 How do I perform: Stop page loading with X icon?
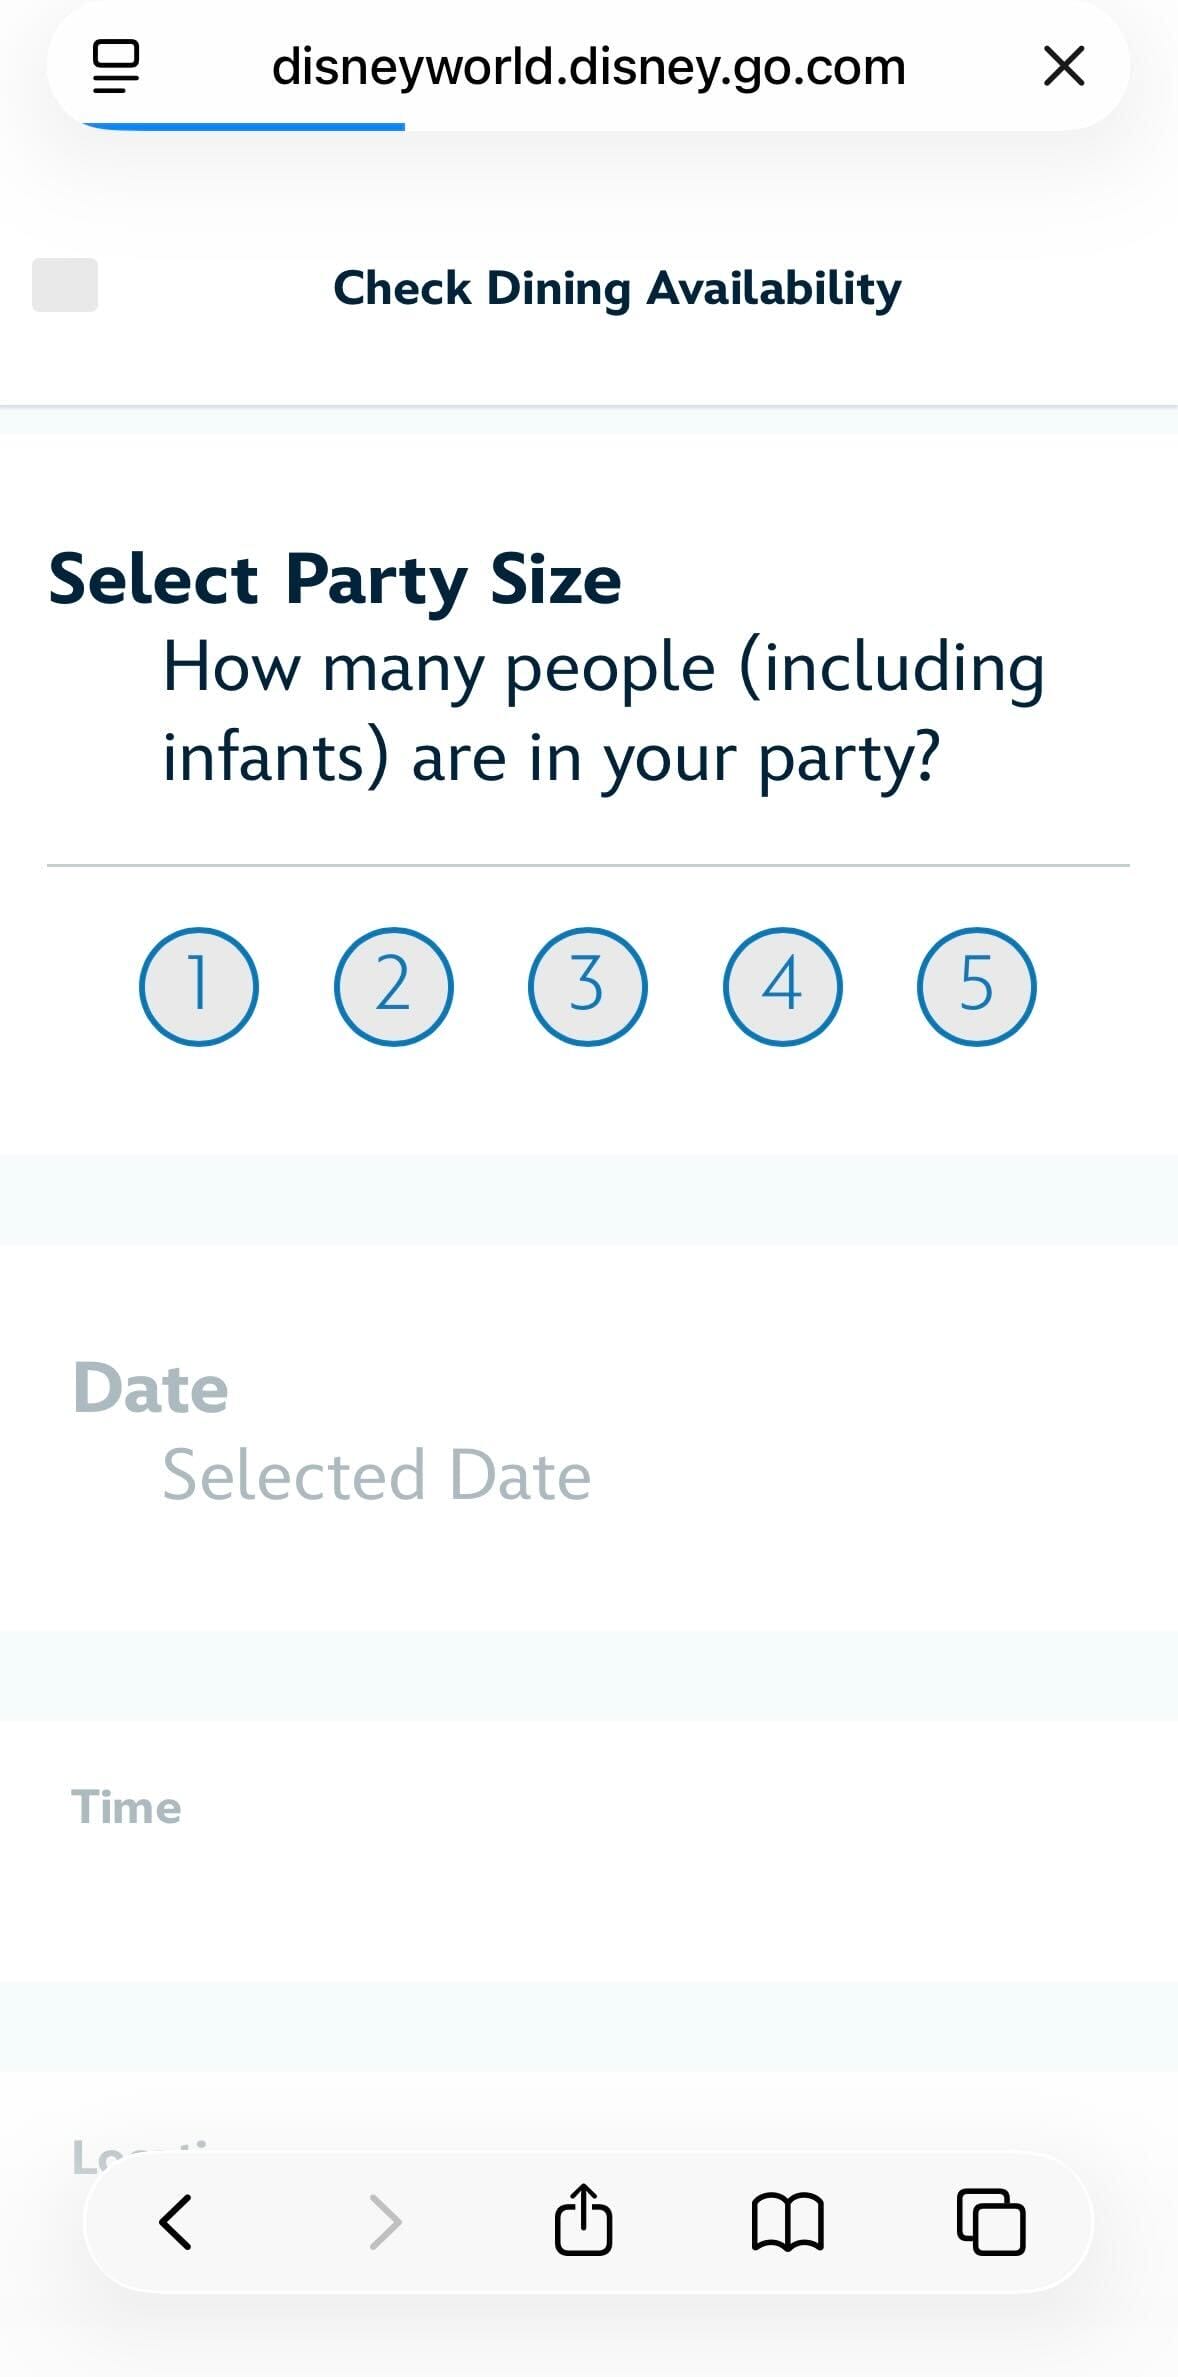point(1063,67)
